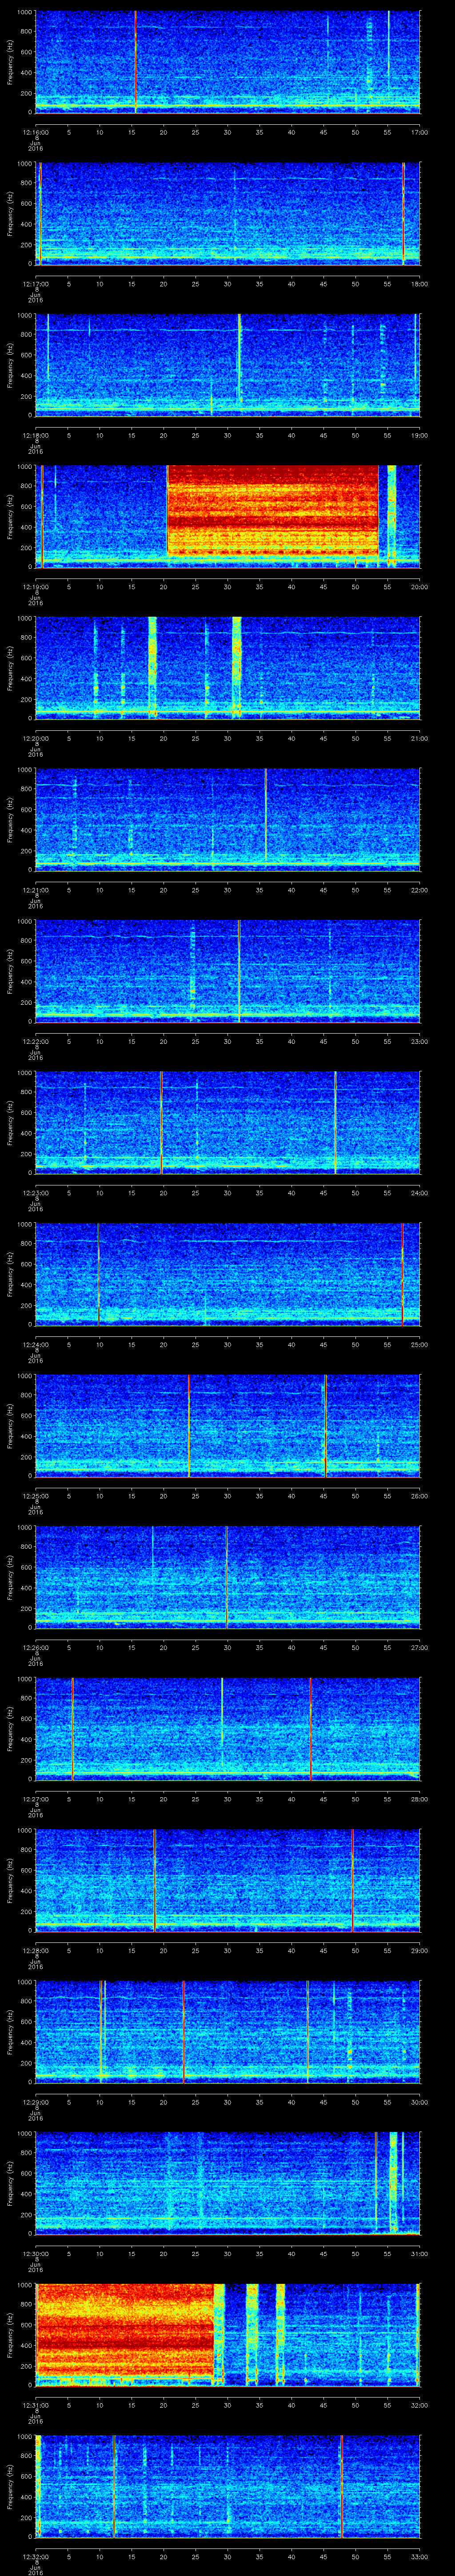Open the 12:17 spectrogram panel

[x=228, y=213]
